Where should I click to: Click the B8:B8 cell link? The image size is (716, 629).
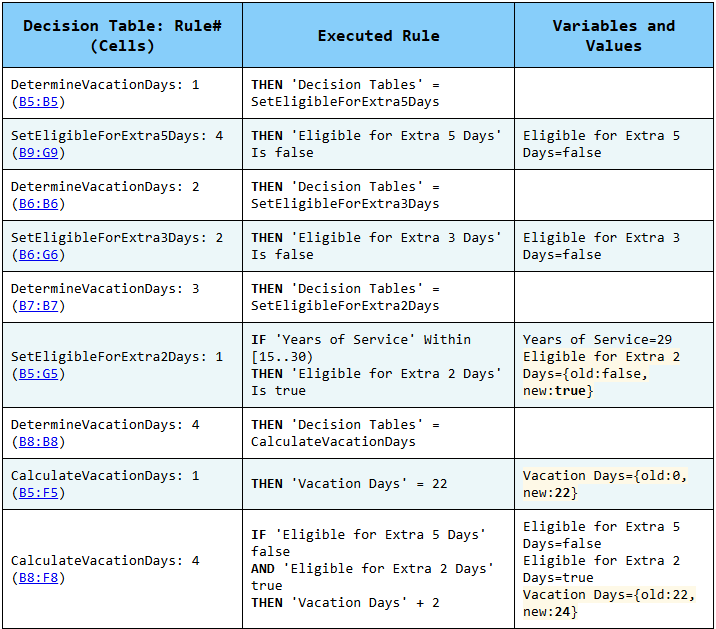coord(38,442)
